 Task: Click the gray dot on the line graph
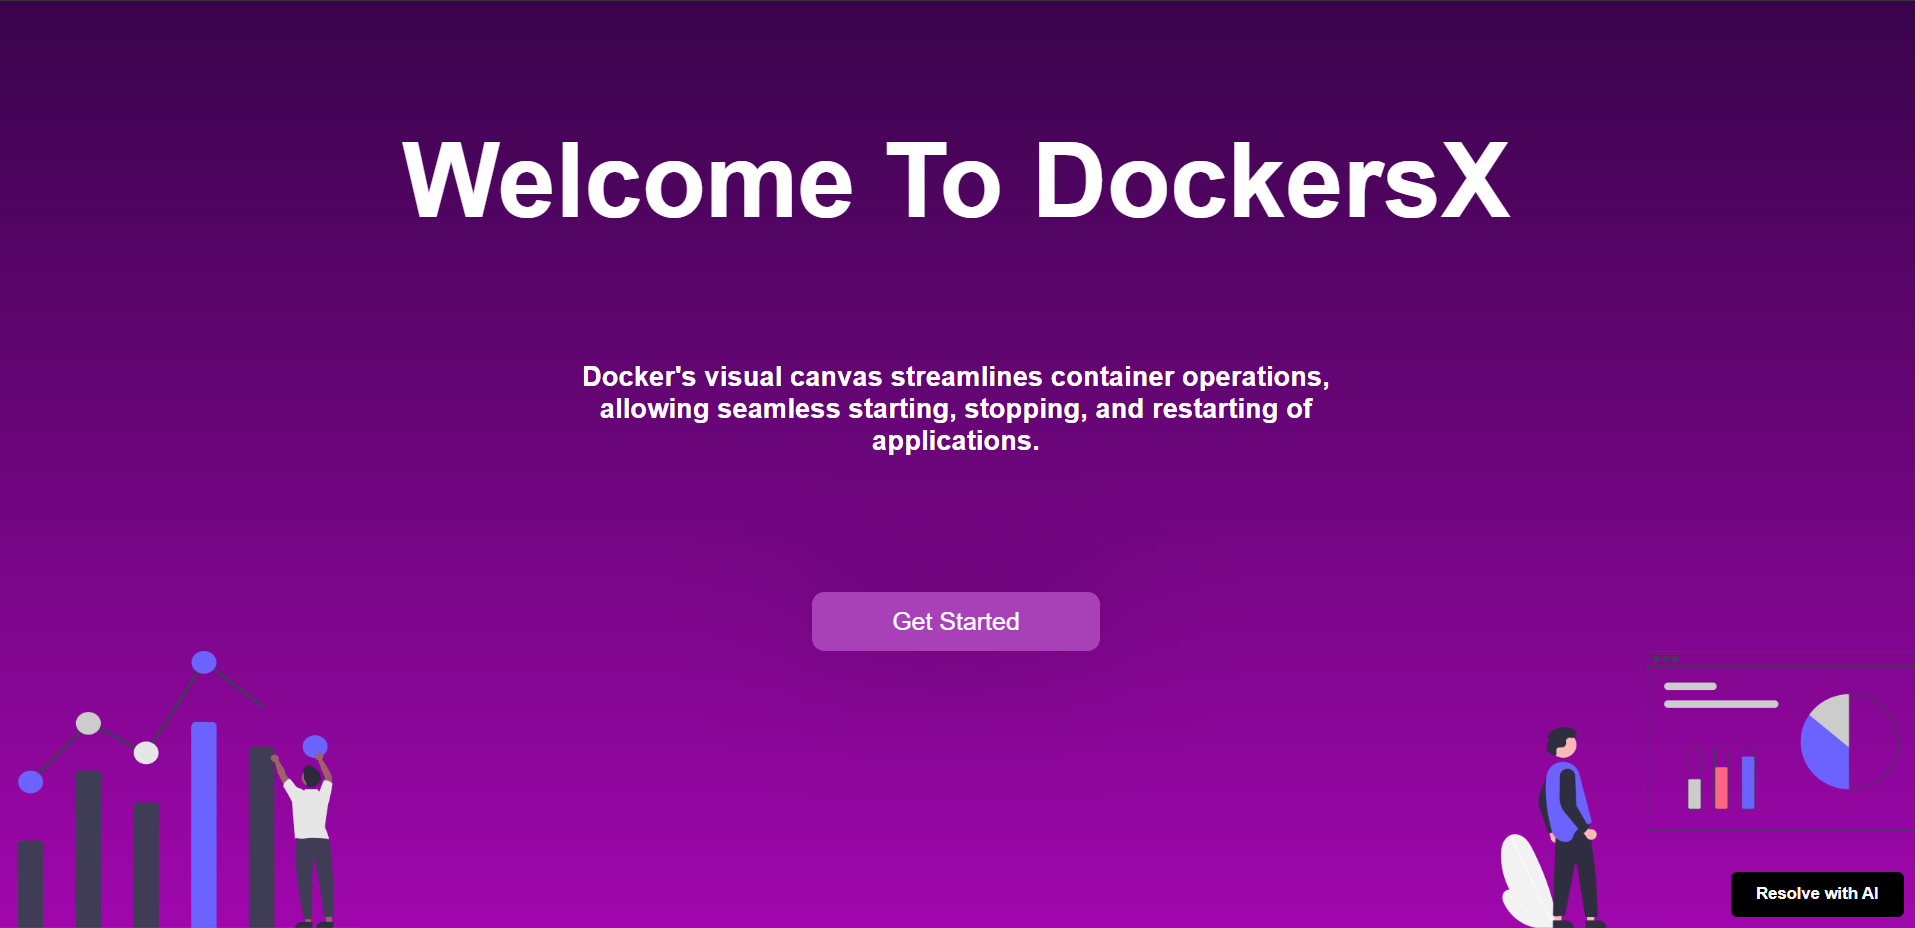89,723
